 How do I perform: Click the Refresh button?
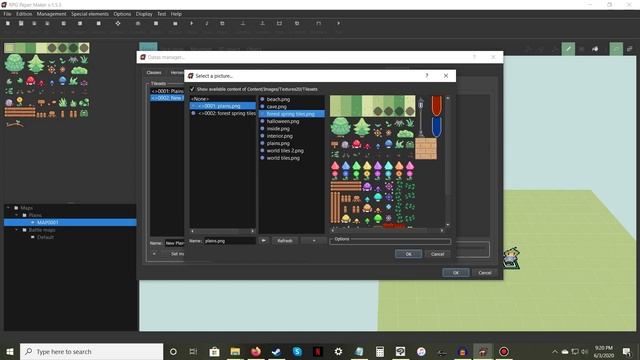pyautogui.click(x=285, y=241)
